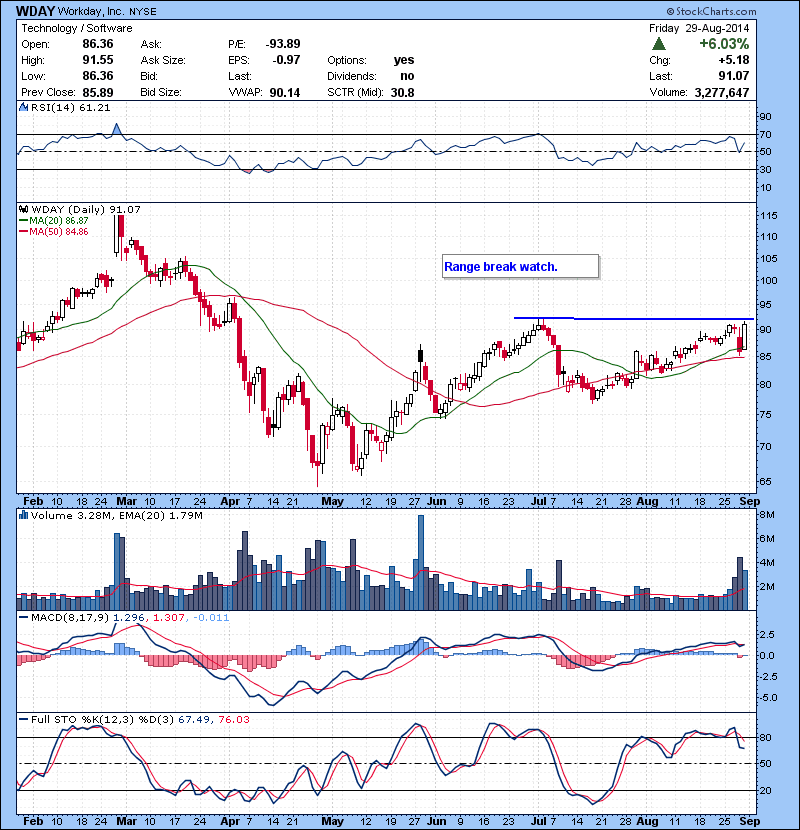800x830 pixels.
Task: Click the Volume 3.28M, EMA(20) 1.79M label
Action: pyautogui.click(x=116, y=515)
